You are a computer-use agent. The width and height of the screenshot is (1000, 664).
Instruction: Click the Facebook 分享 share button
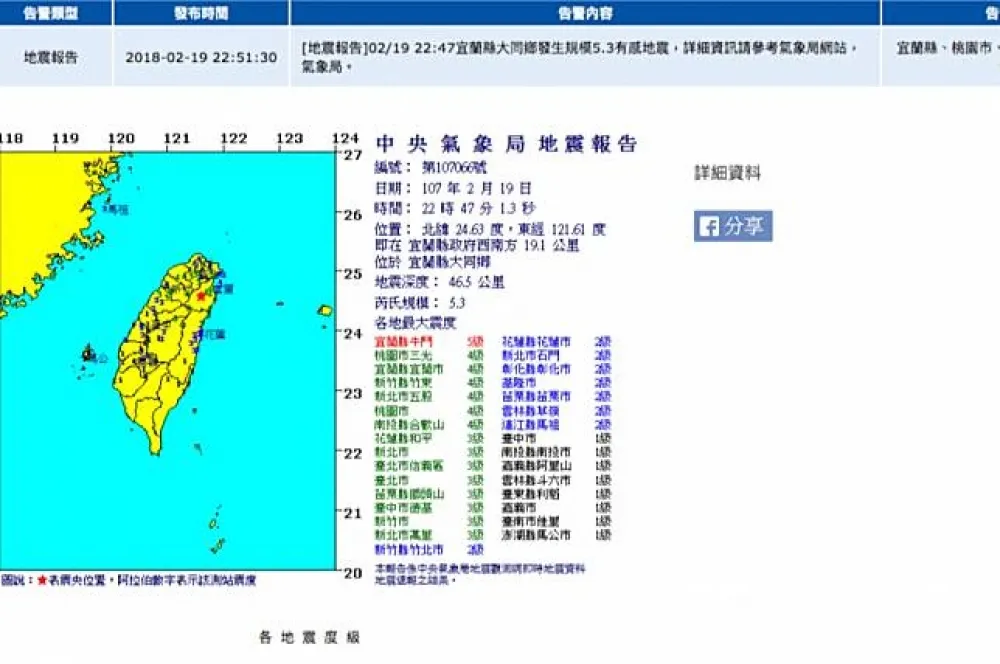733,226
